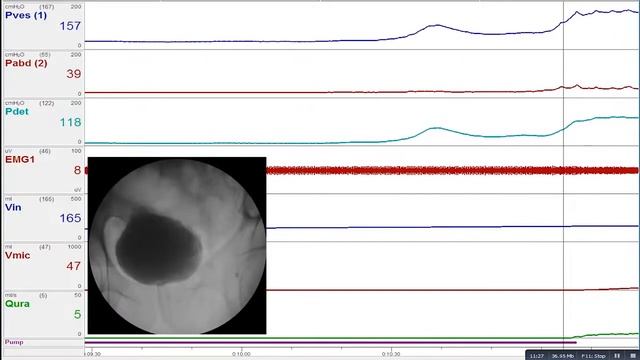This screenshot has width=640, height=360.
Task: Select the EMG1 channel label
Action: click(x=20, y=160)
